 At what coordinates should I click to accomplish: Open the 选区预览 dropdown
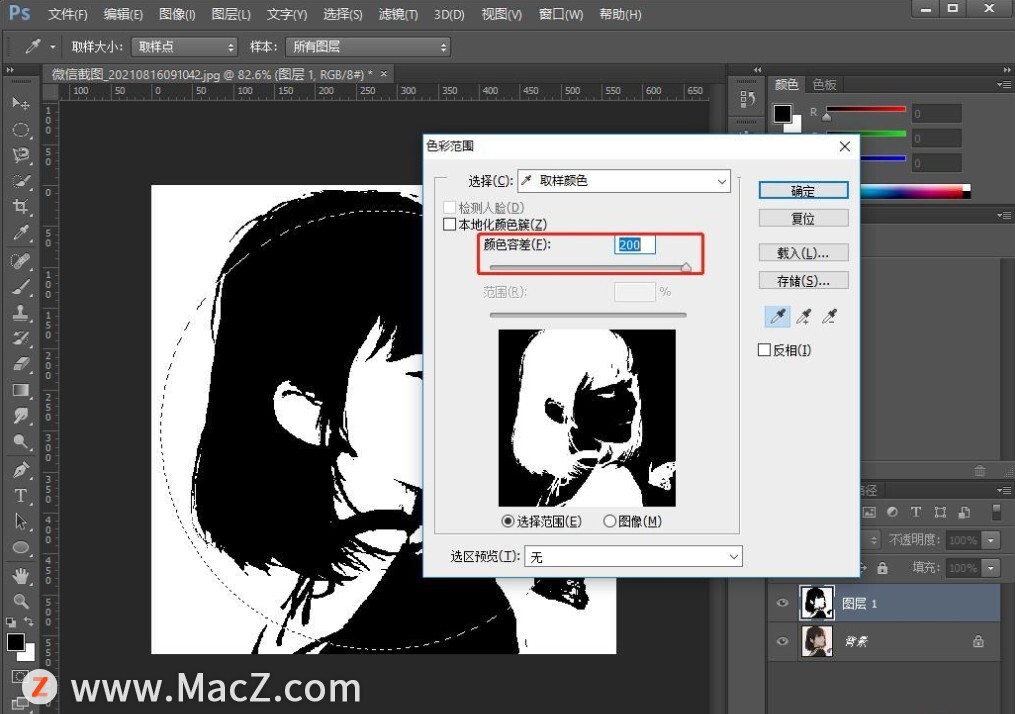click(x=633, y=556)
